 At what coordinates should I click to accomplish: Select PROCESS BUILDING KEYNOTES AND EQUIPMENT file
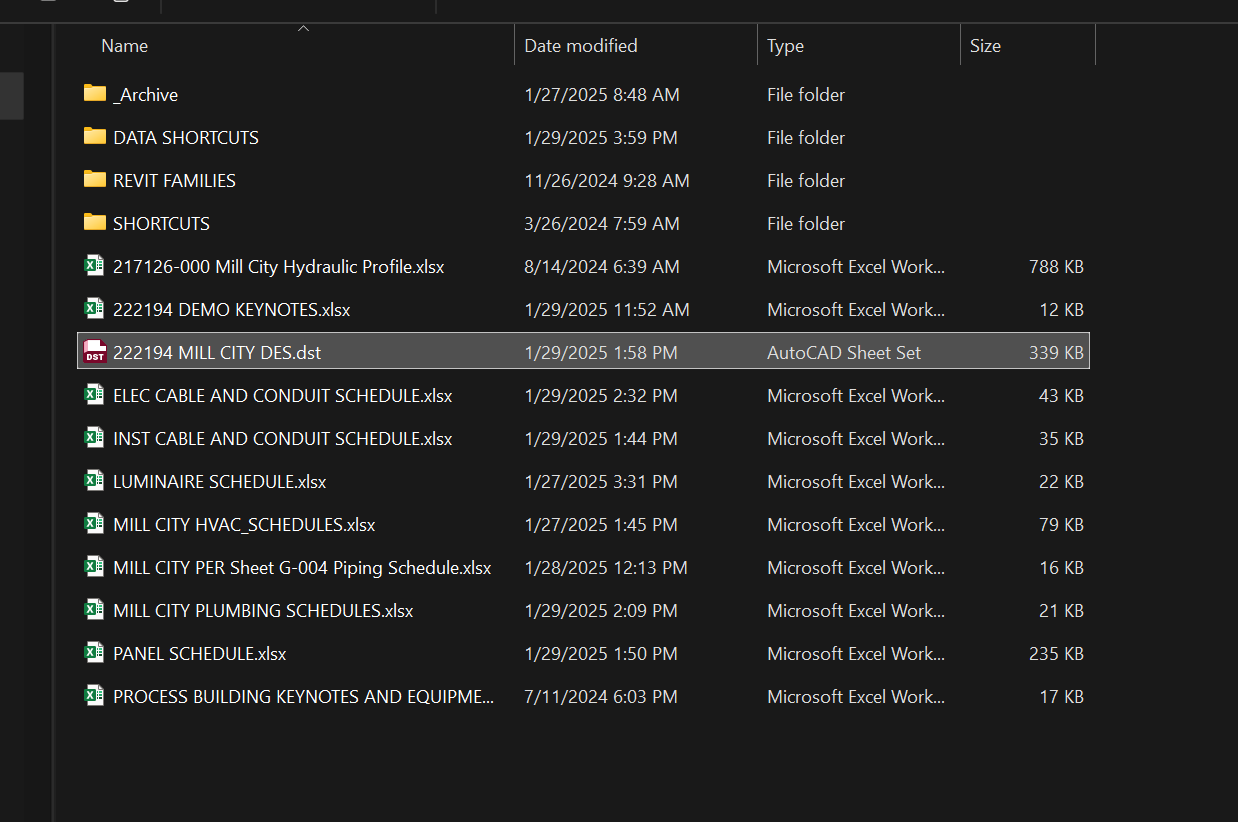pyautogui.click(x=303, y=697)
